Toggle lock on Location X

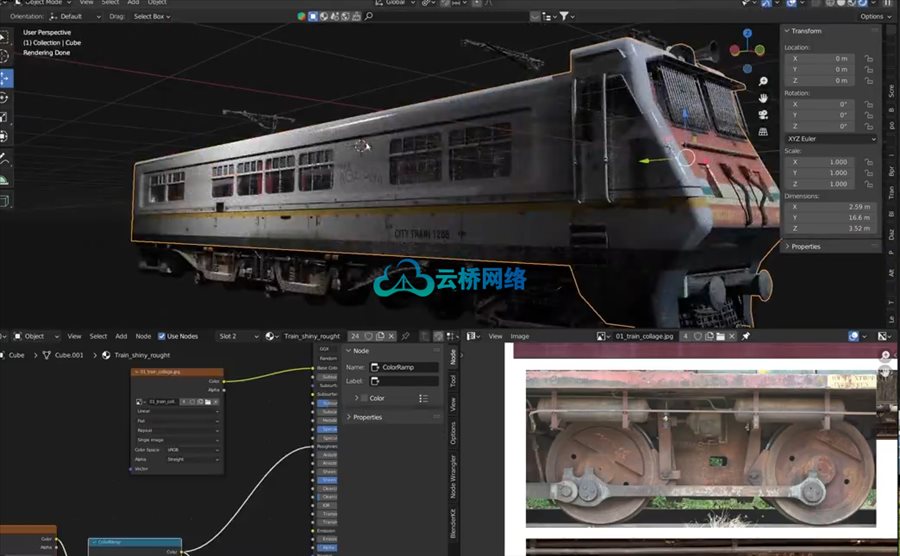tap(868, 59)
